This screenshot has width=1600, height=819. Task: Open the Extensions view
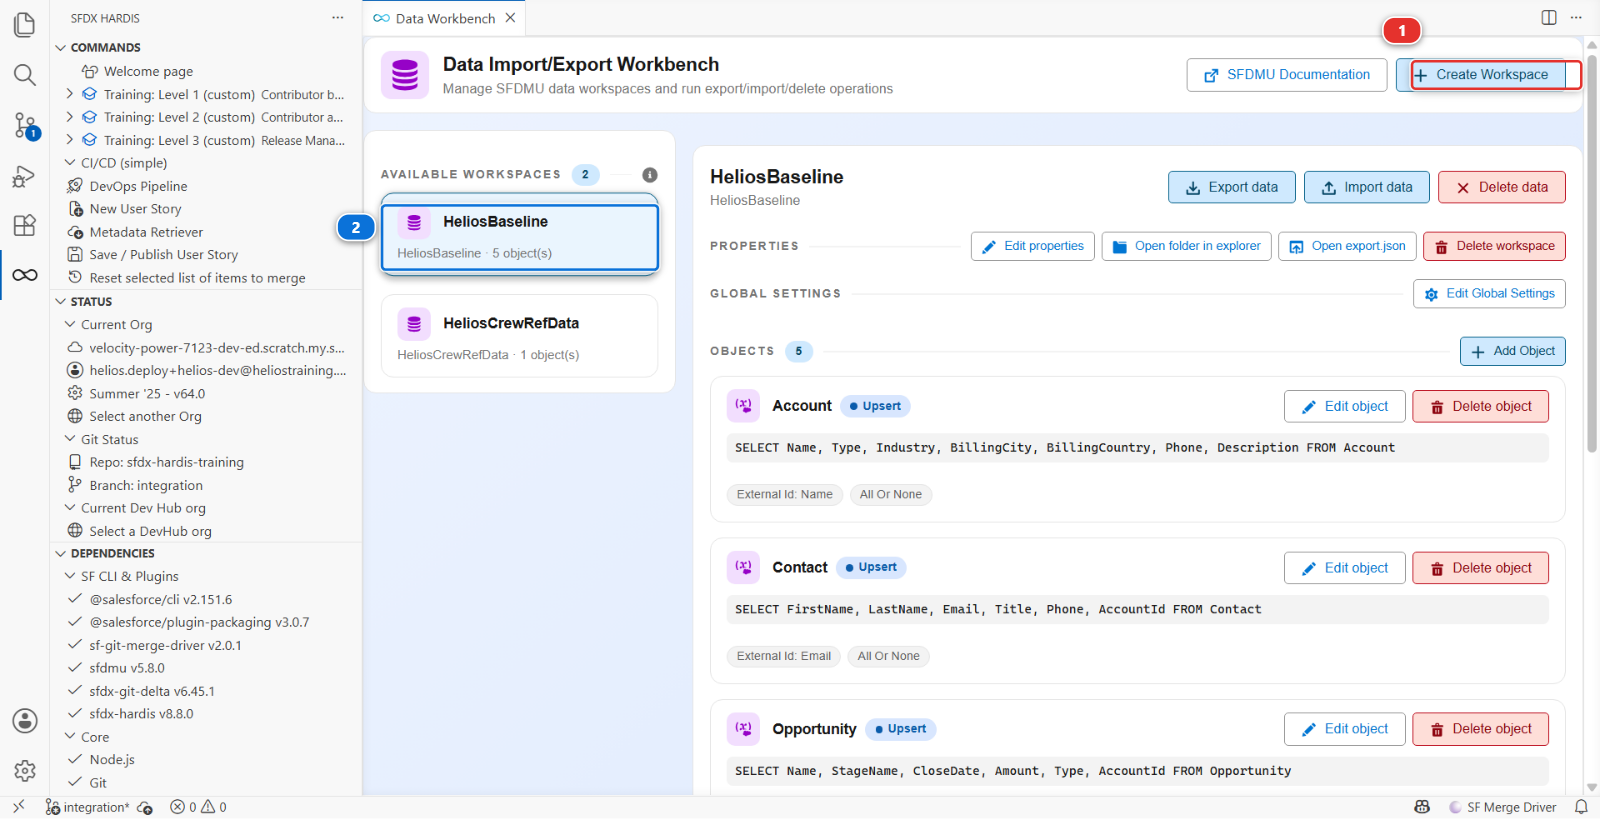pos(25,225)
